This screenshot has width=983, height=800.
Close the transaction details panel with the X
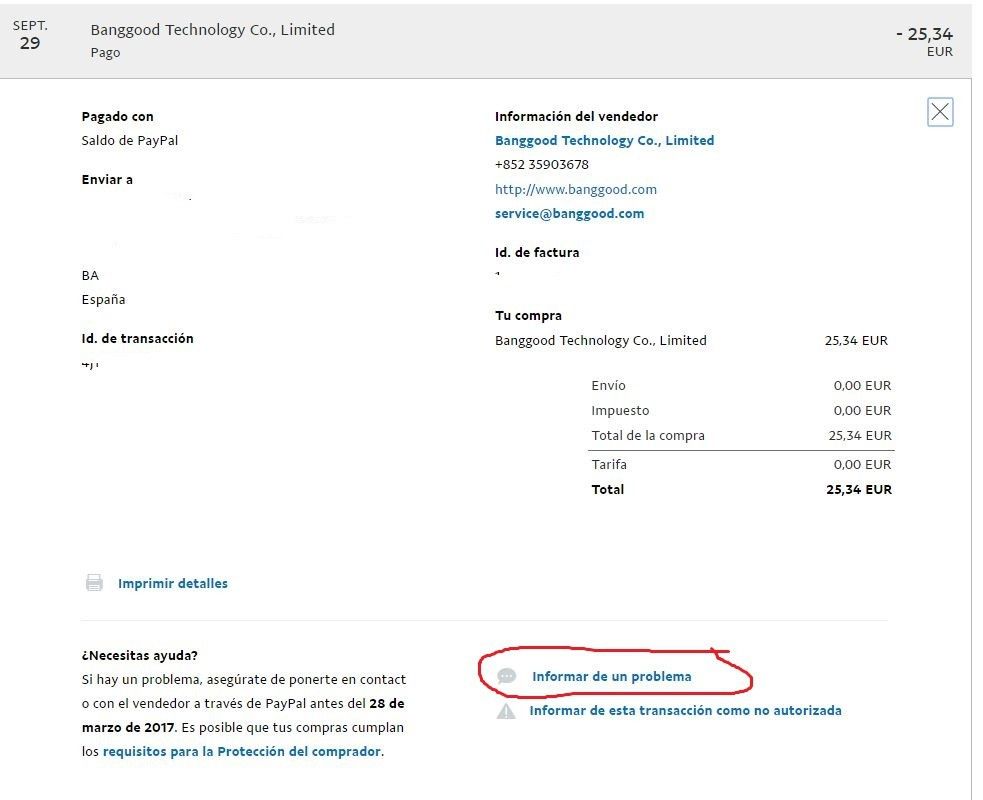[x=940, y=112]
